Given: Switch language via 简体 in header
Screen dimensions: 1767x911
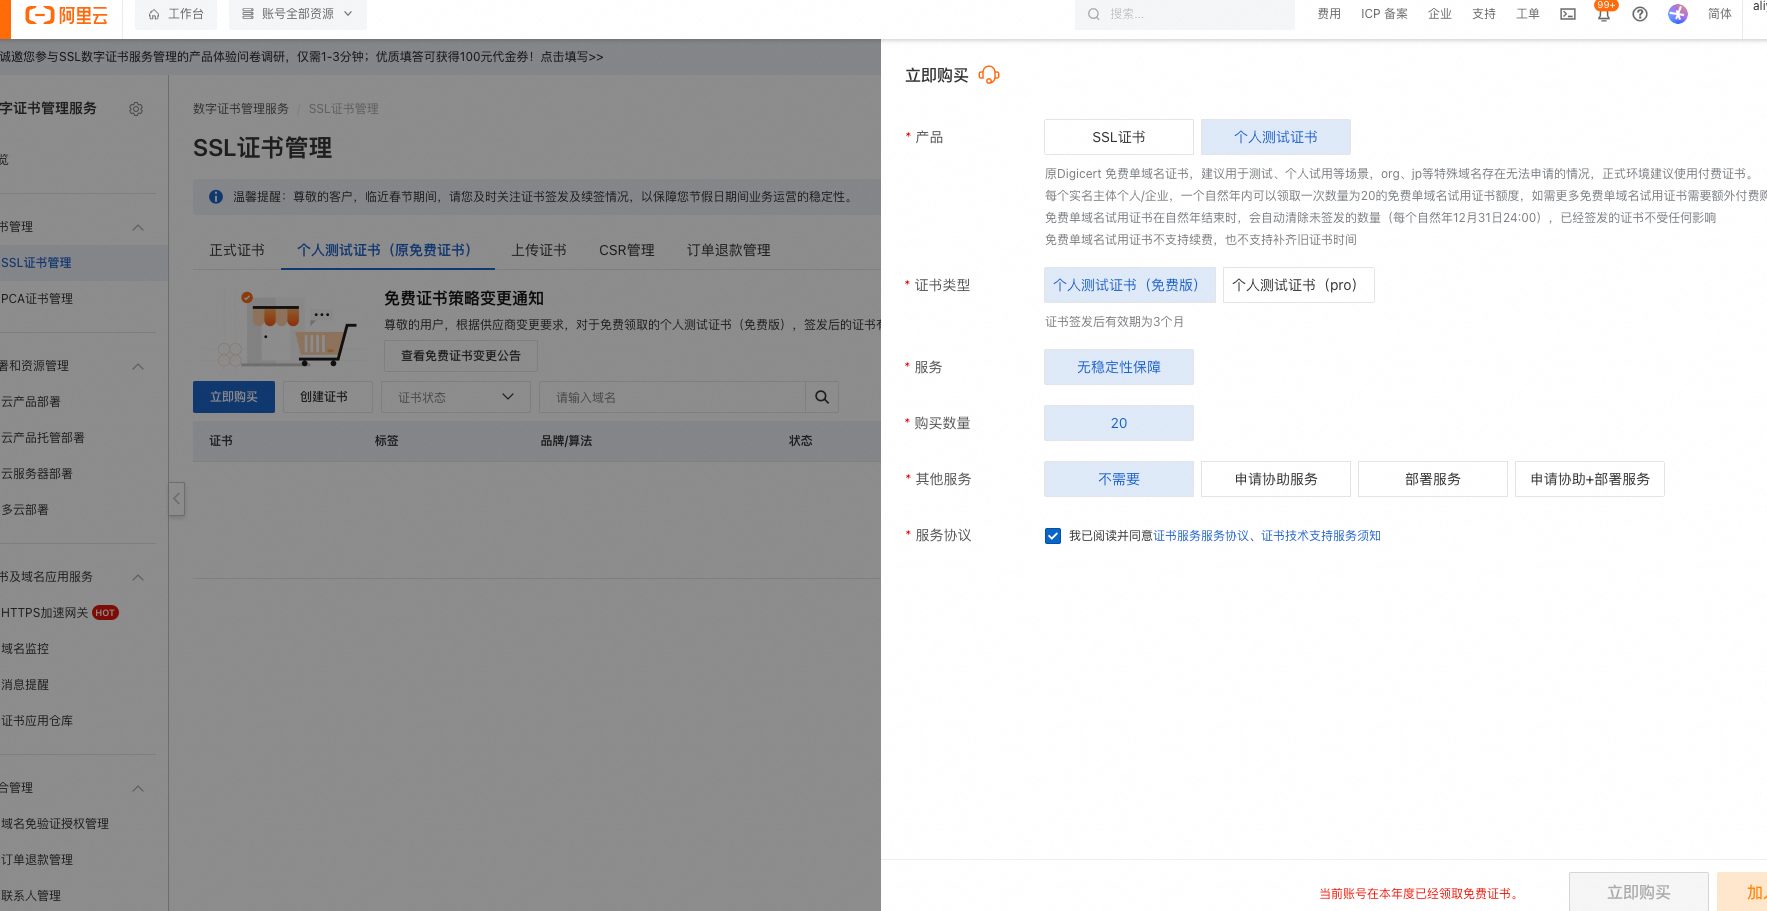Looking at the screenshot, I should (1720, 14).
